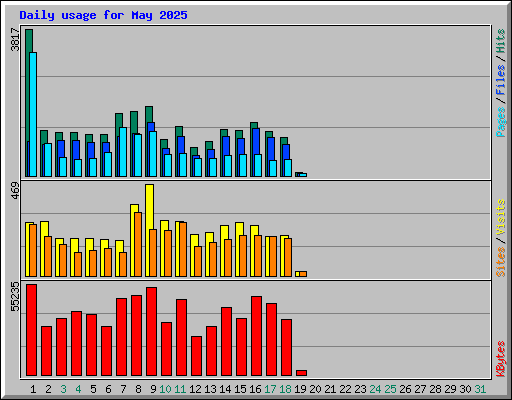Screen dimensions: 512x400
Task: Click day label 29 on the x-axis
Action: 450,389
